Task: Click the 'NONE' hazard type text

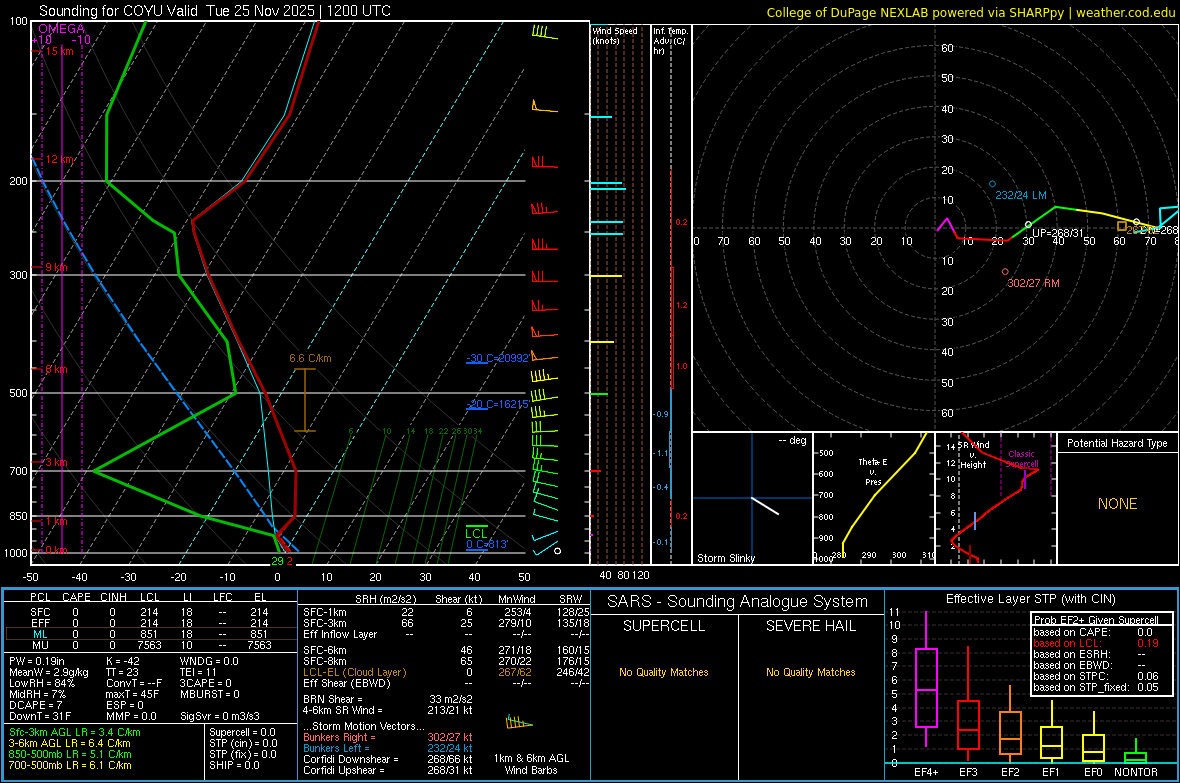Action: coord(1117,504)
